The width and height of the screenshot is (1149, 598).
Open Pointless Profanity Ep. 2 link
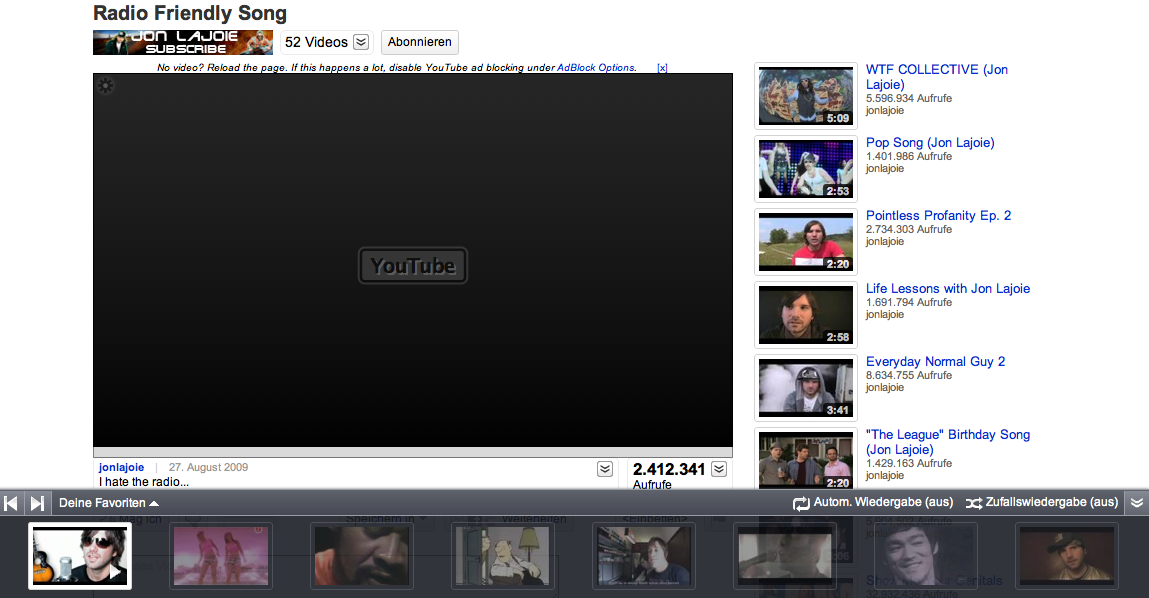pyautogui.click(x=938, y=215)
